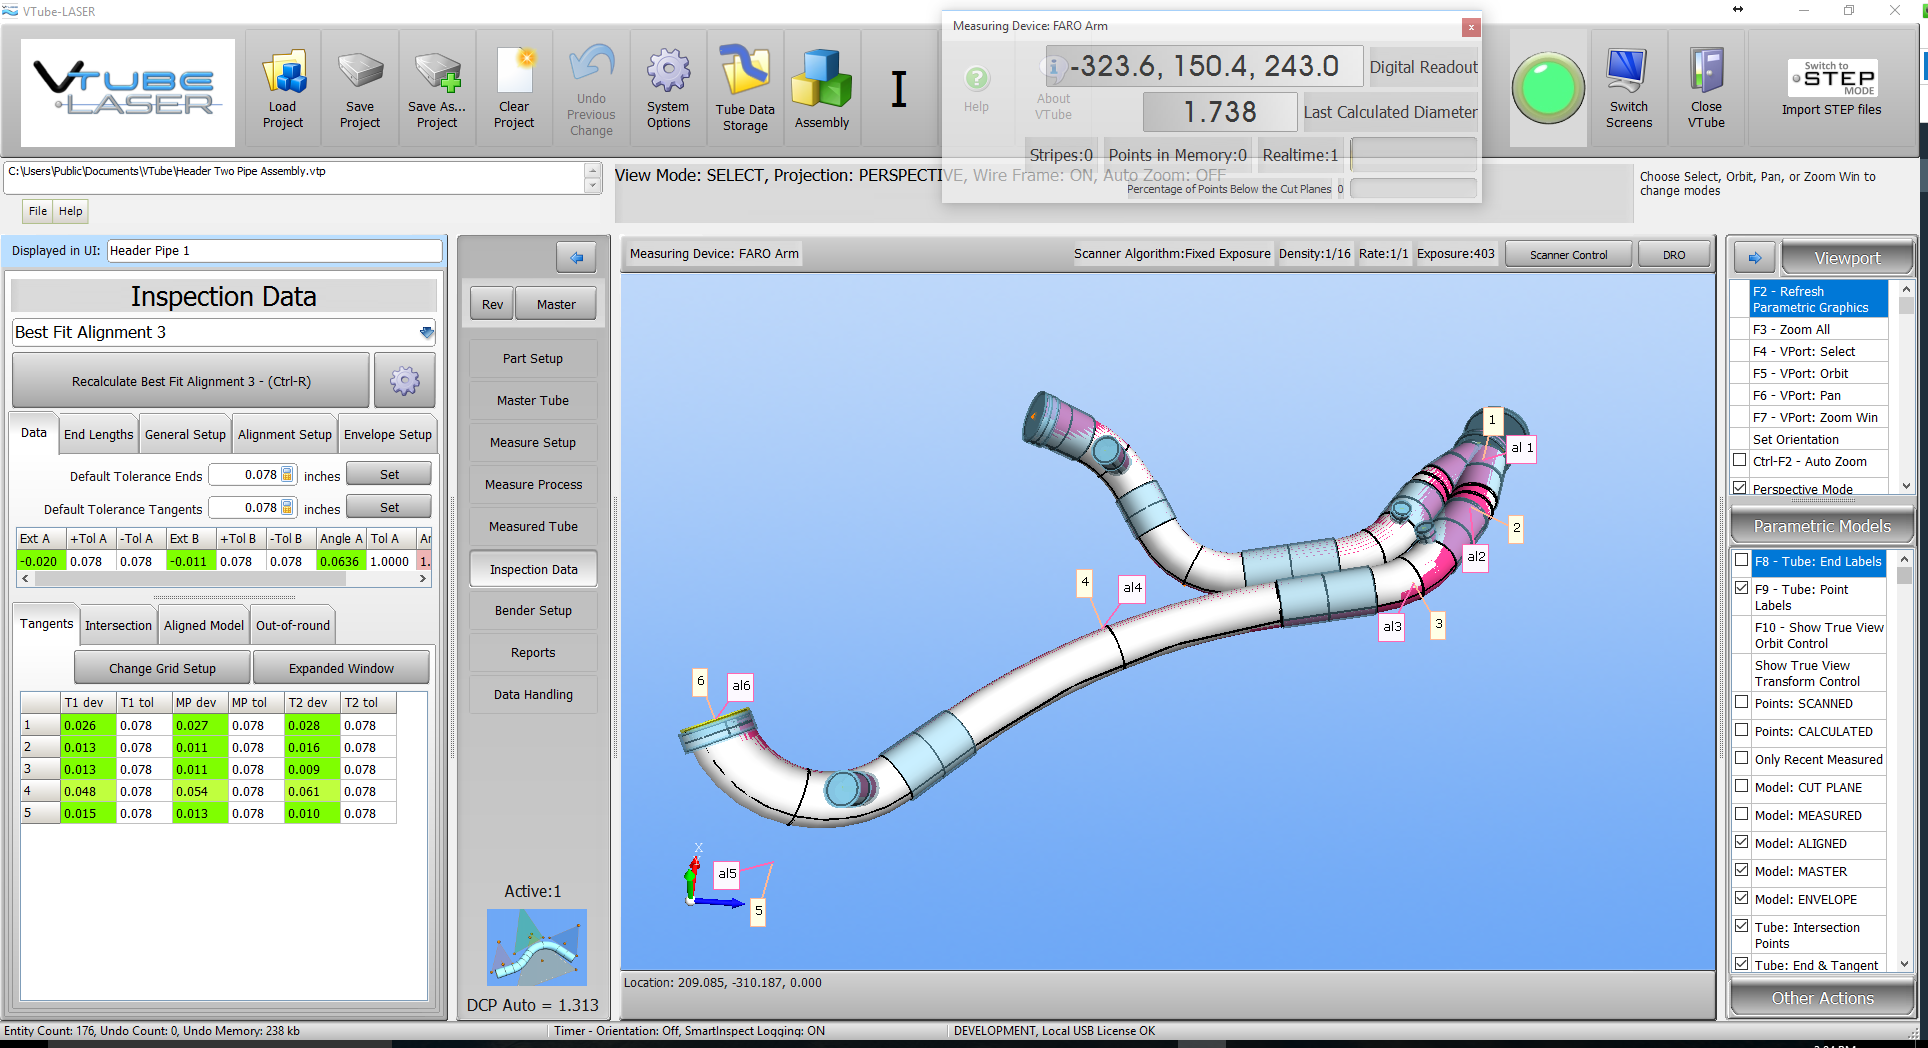This screenshot has width=1928, height=1048.
Task: Switch to the End Lengths tab
Action: pos(98,434)
